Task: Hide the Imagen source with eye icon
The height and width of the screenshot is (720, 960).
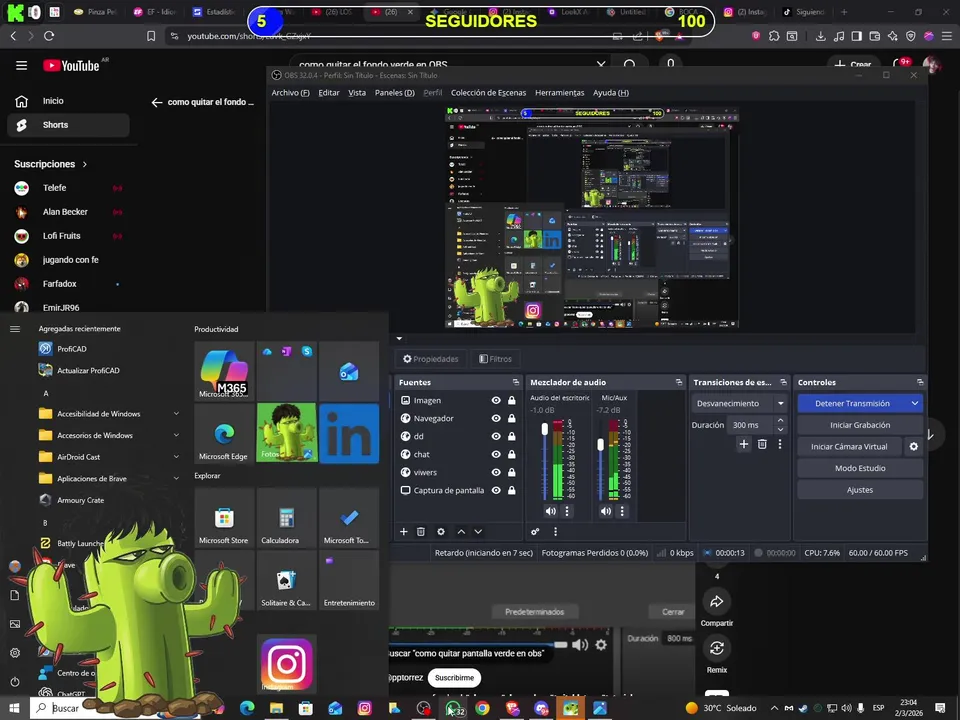Action: pos(496,400)
